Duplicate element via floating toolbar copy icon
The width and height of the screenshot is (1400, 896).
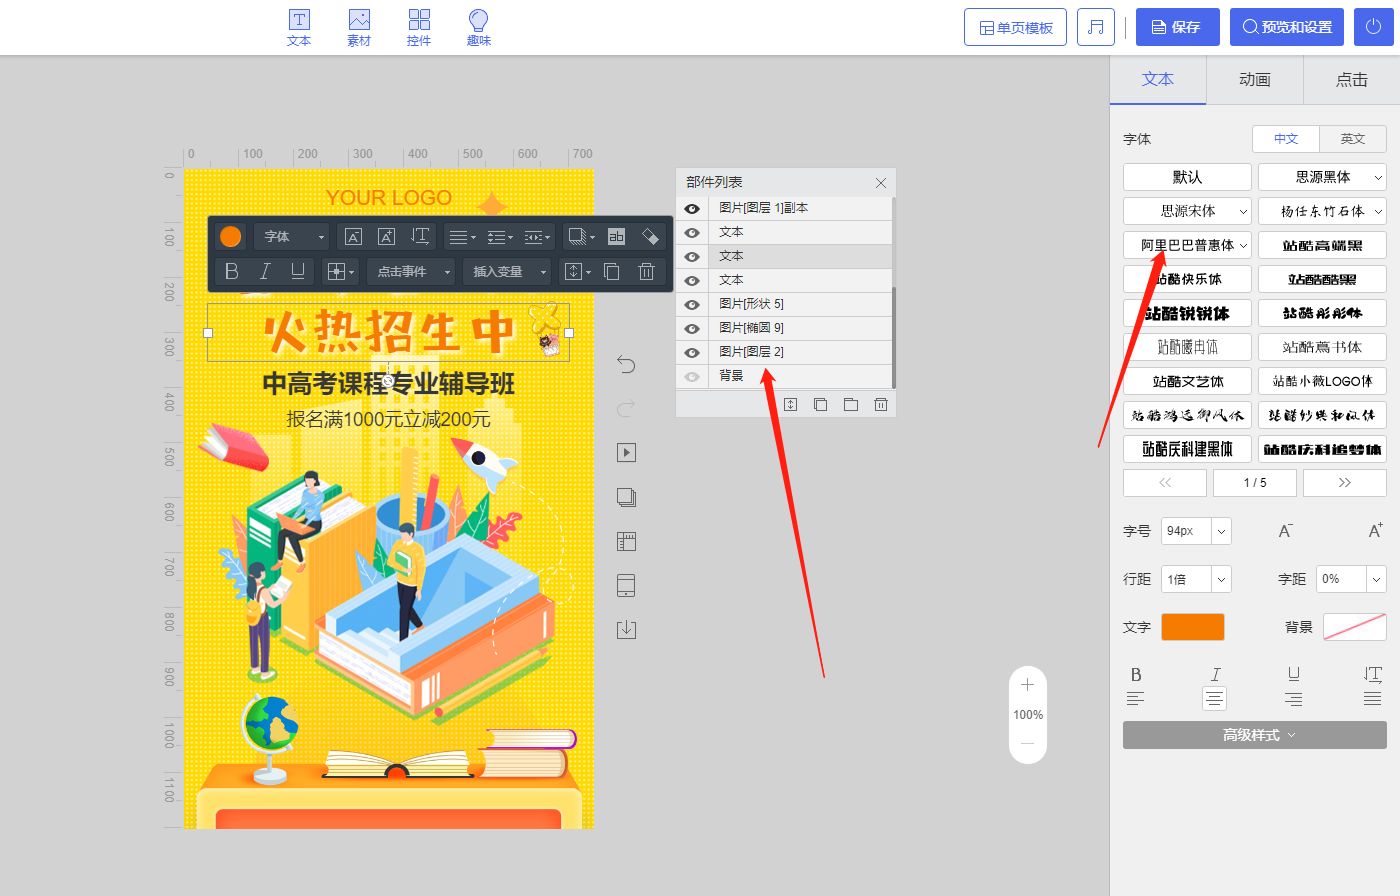[612, 271]
